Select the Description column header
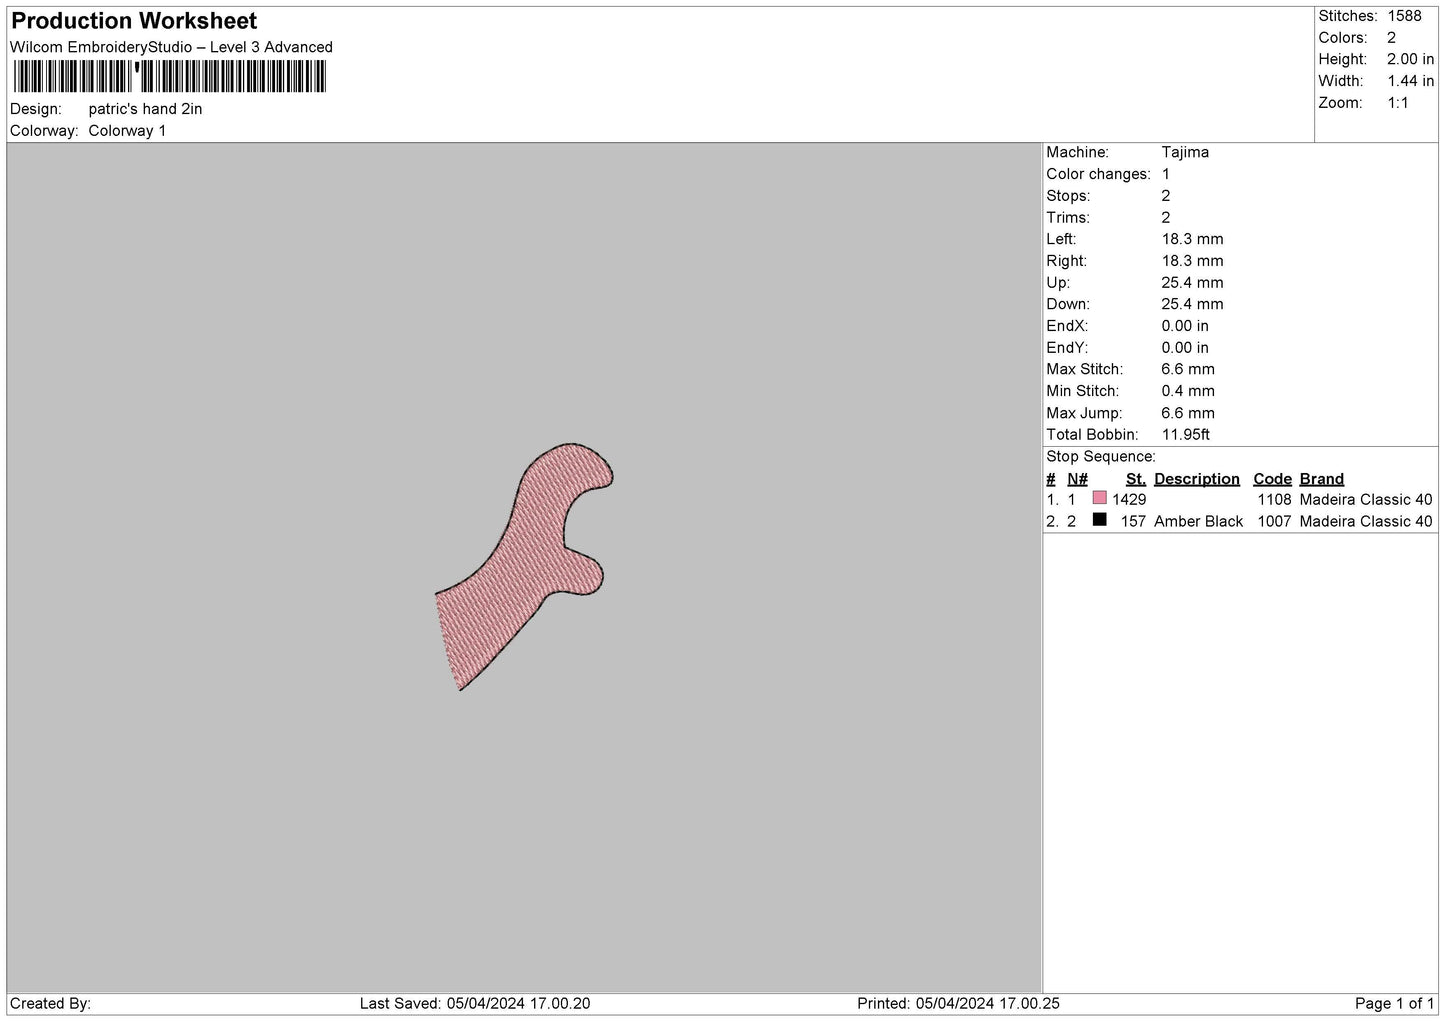The height and width of the screenshot is (1021, 1445). click(1196, 479)
